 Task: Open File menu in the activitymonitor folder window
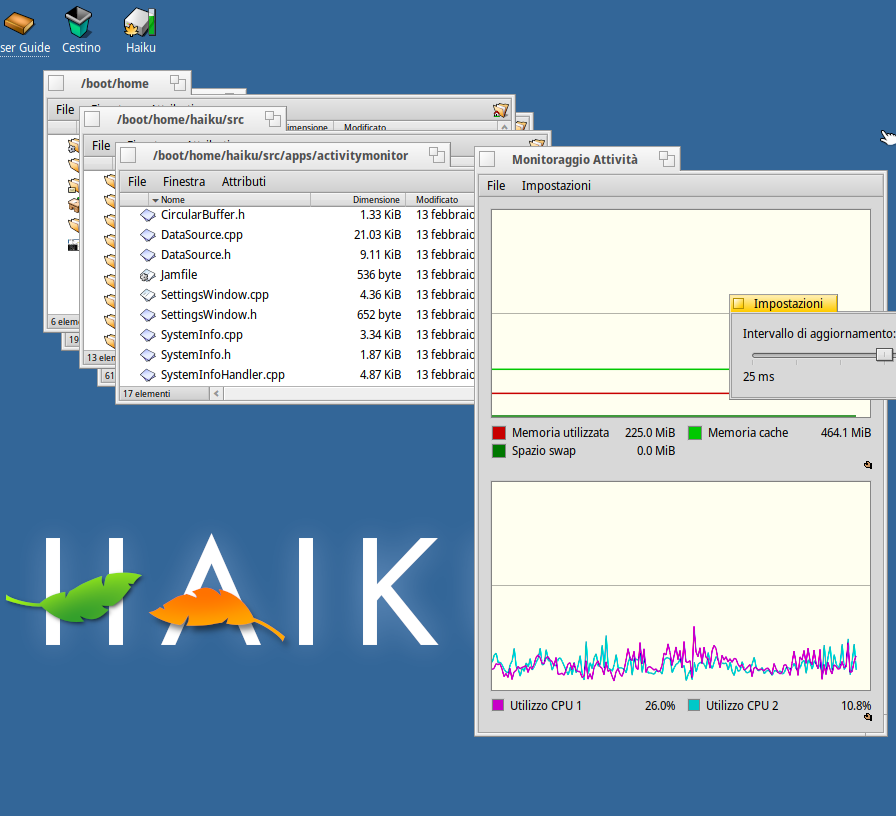[137, 182]
